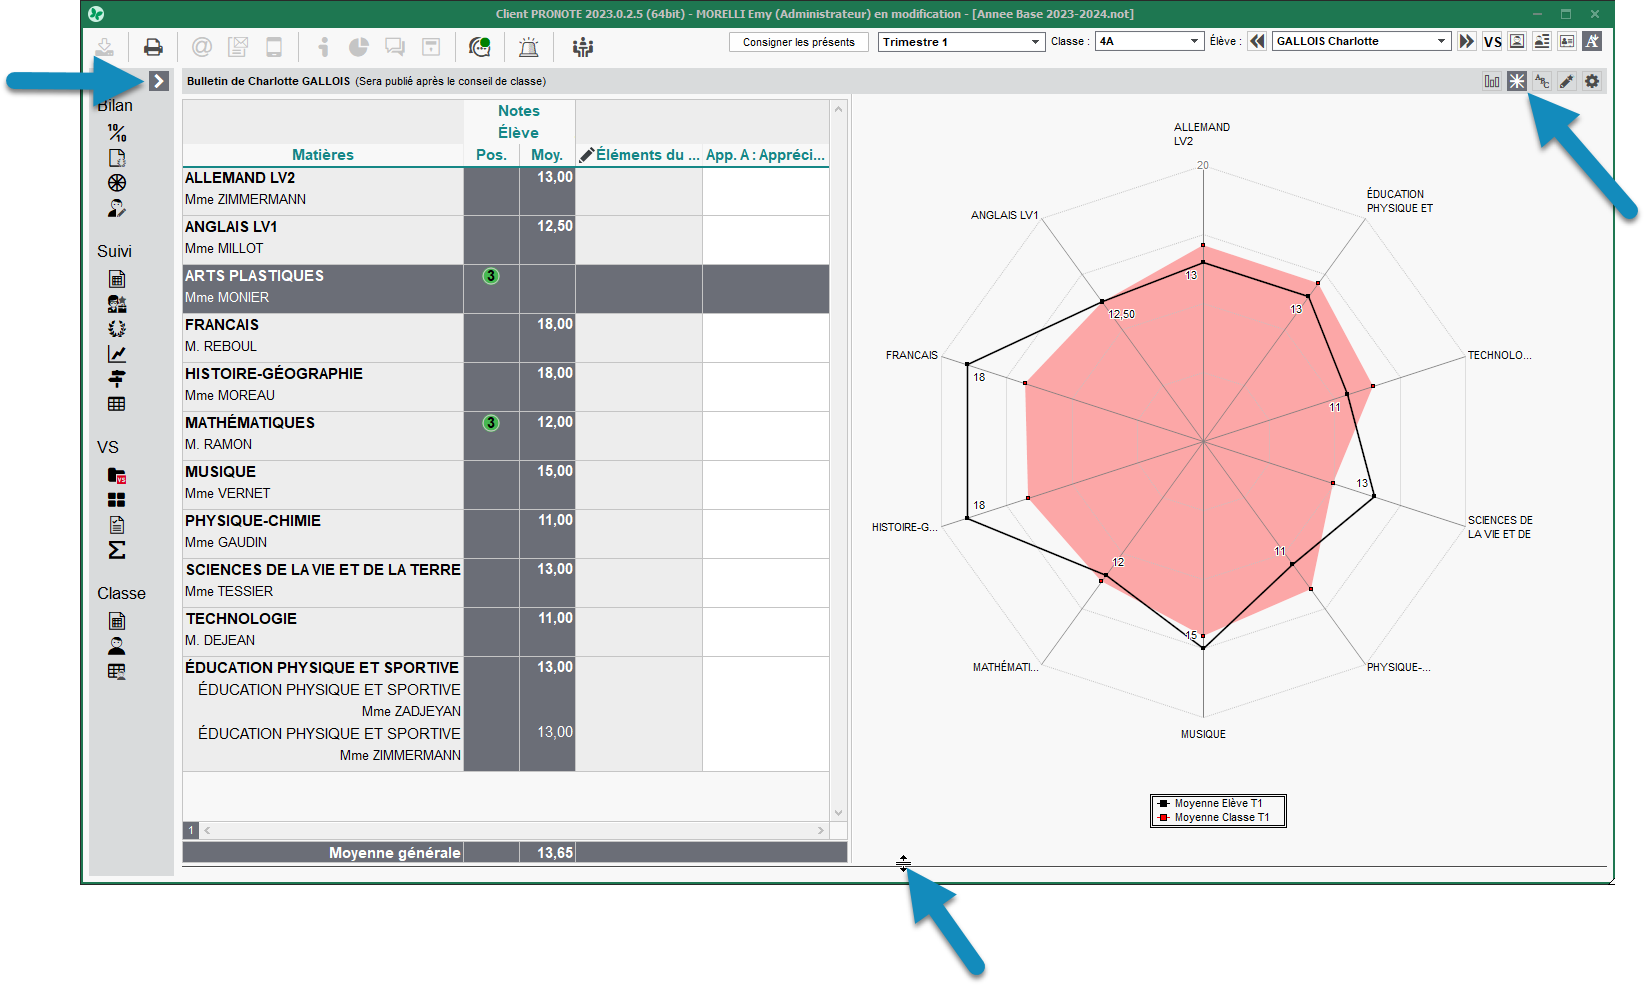Screen dimensions: 1647x1000
Task: Click the FRANCAIS average 18,00 cell
Action: 547,338
